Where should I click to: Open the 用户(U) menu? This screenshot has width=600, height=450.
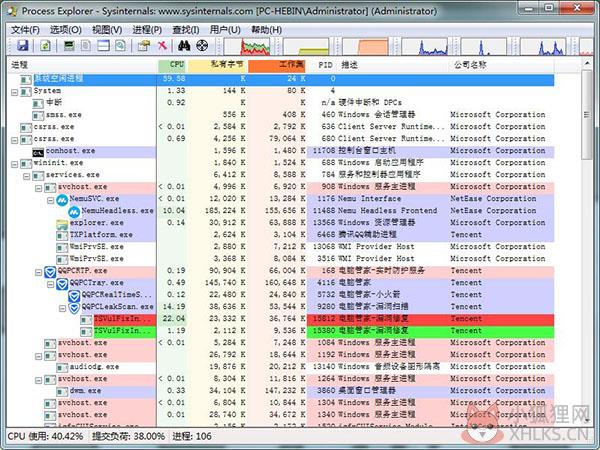pyautogui.click(x=225, y=30)
